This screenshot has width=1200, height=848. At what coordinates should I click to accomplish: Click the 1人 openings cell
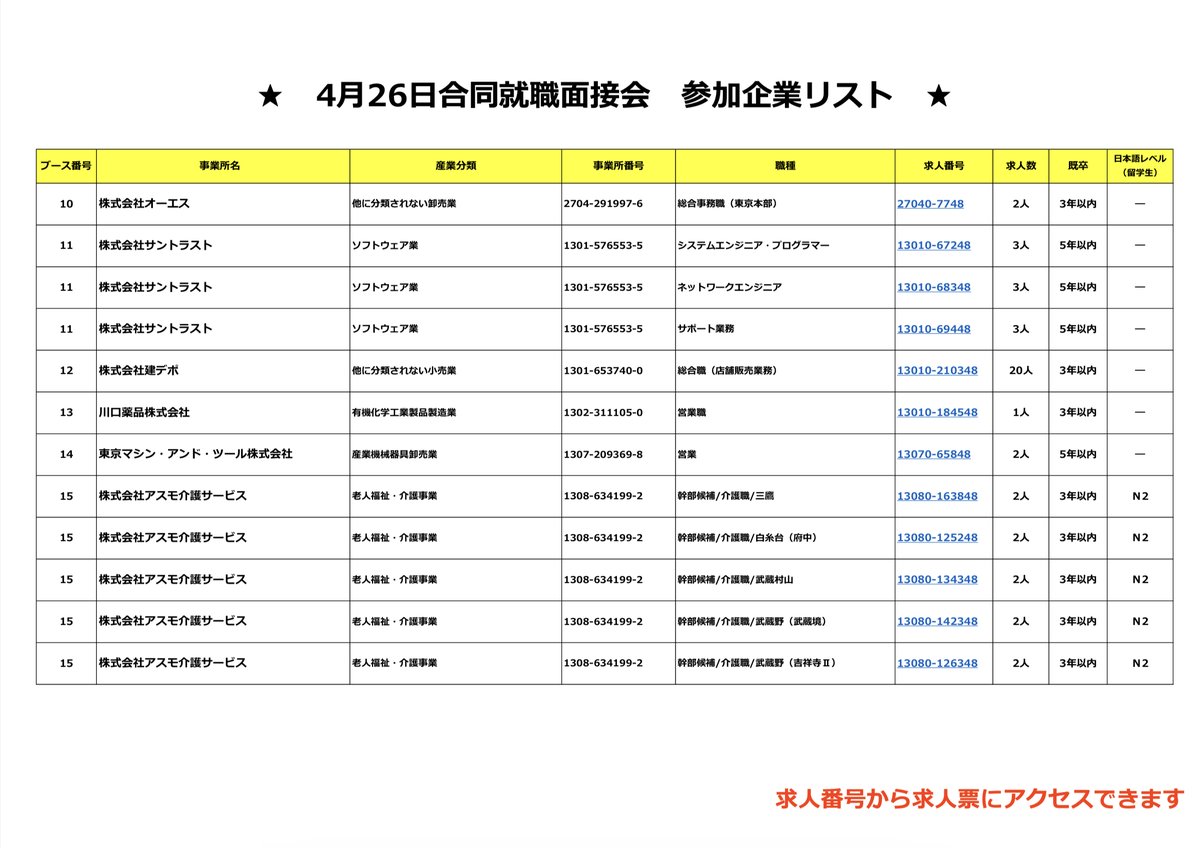1021,413
